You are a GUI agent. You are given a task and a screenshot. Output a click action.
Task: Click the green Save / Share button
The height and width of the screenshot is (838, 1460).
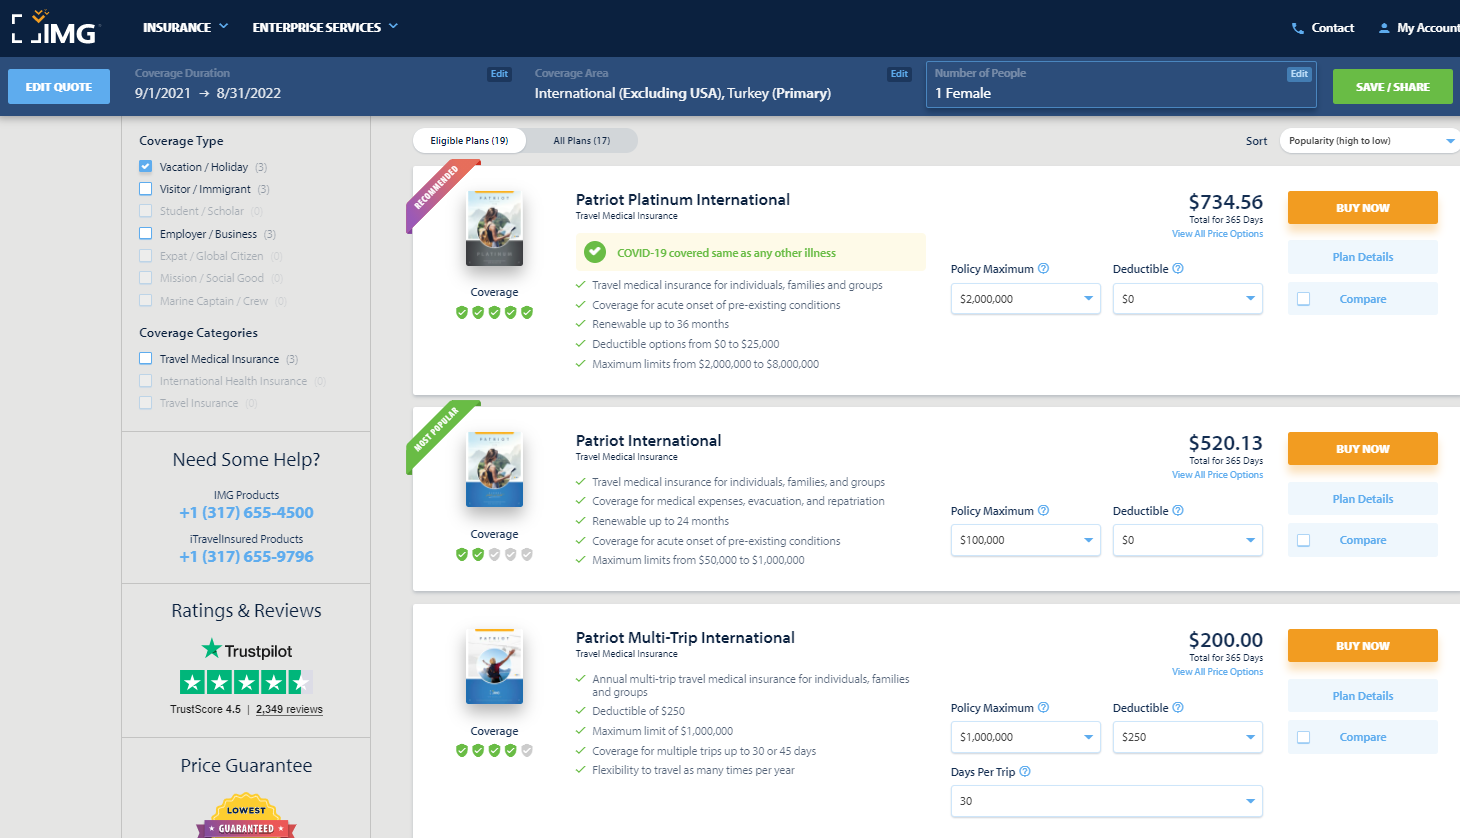click(x=1392, y=87)
